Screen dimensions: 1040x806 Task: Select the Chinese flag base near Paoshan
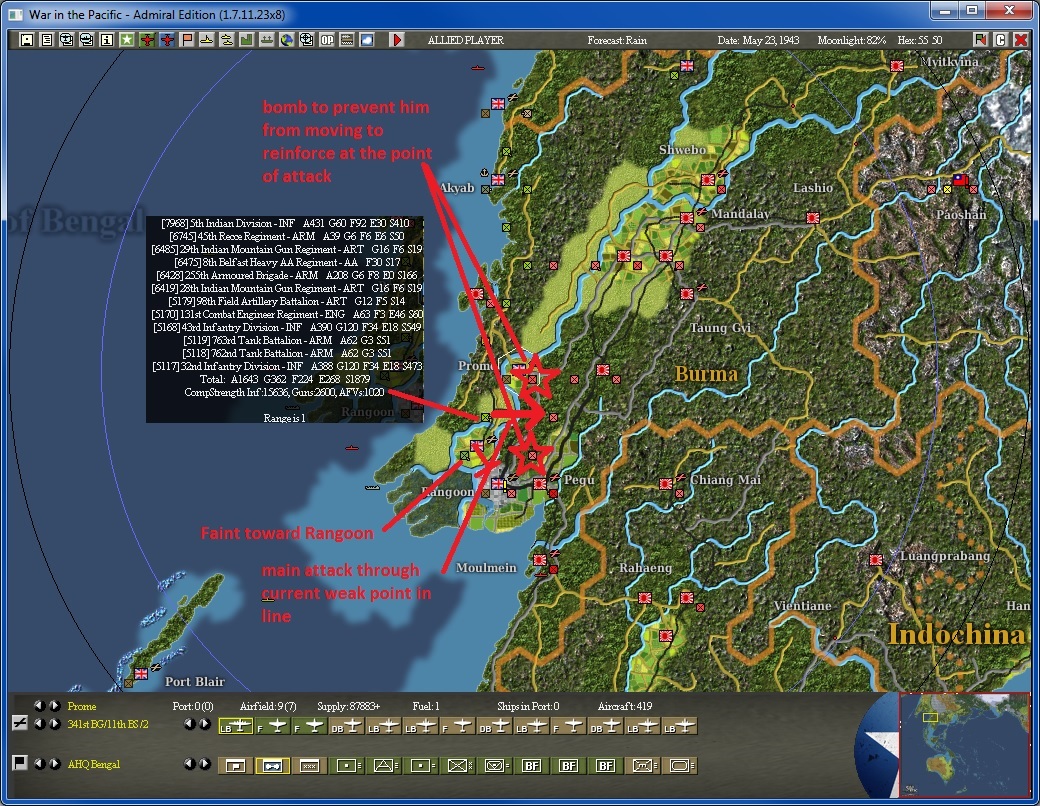tap(960, 179)
